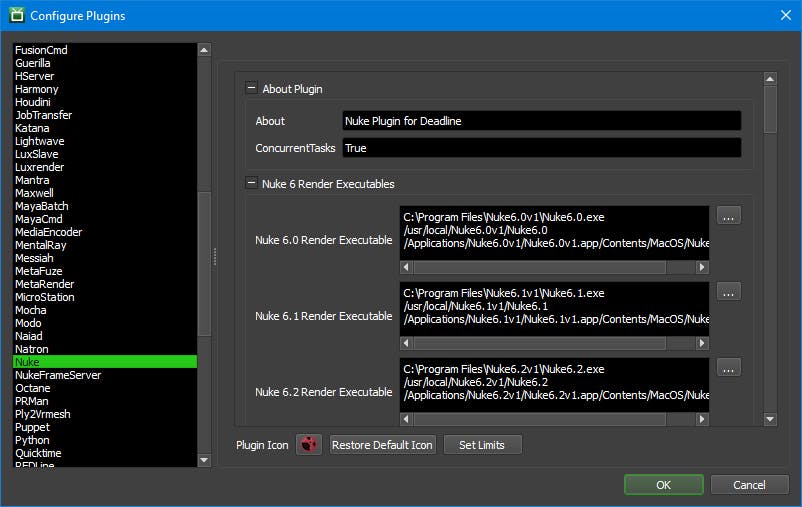The width and height of the screenshot is (802, 507).
Task: Click right arrow of Nuke 6.0 path scrollbar
Action: [702, 267]
